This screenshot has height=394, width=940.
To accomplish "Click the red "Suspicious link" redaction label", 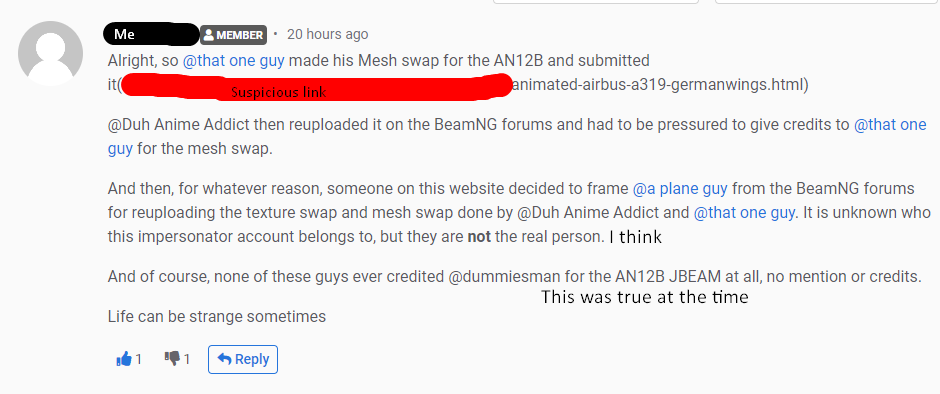I will click(x=279, y=92).
